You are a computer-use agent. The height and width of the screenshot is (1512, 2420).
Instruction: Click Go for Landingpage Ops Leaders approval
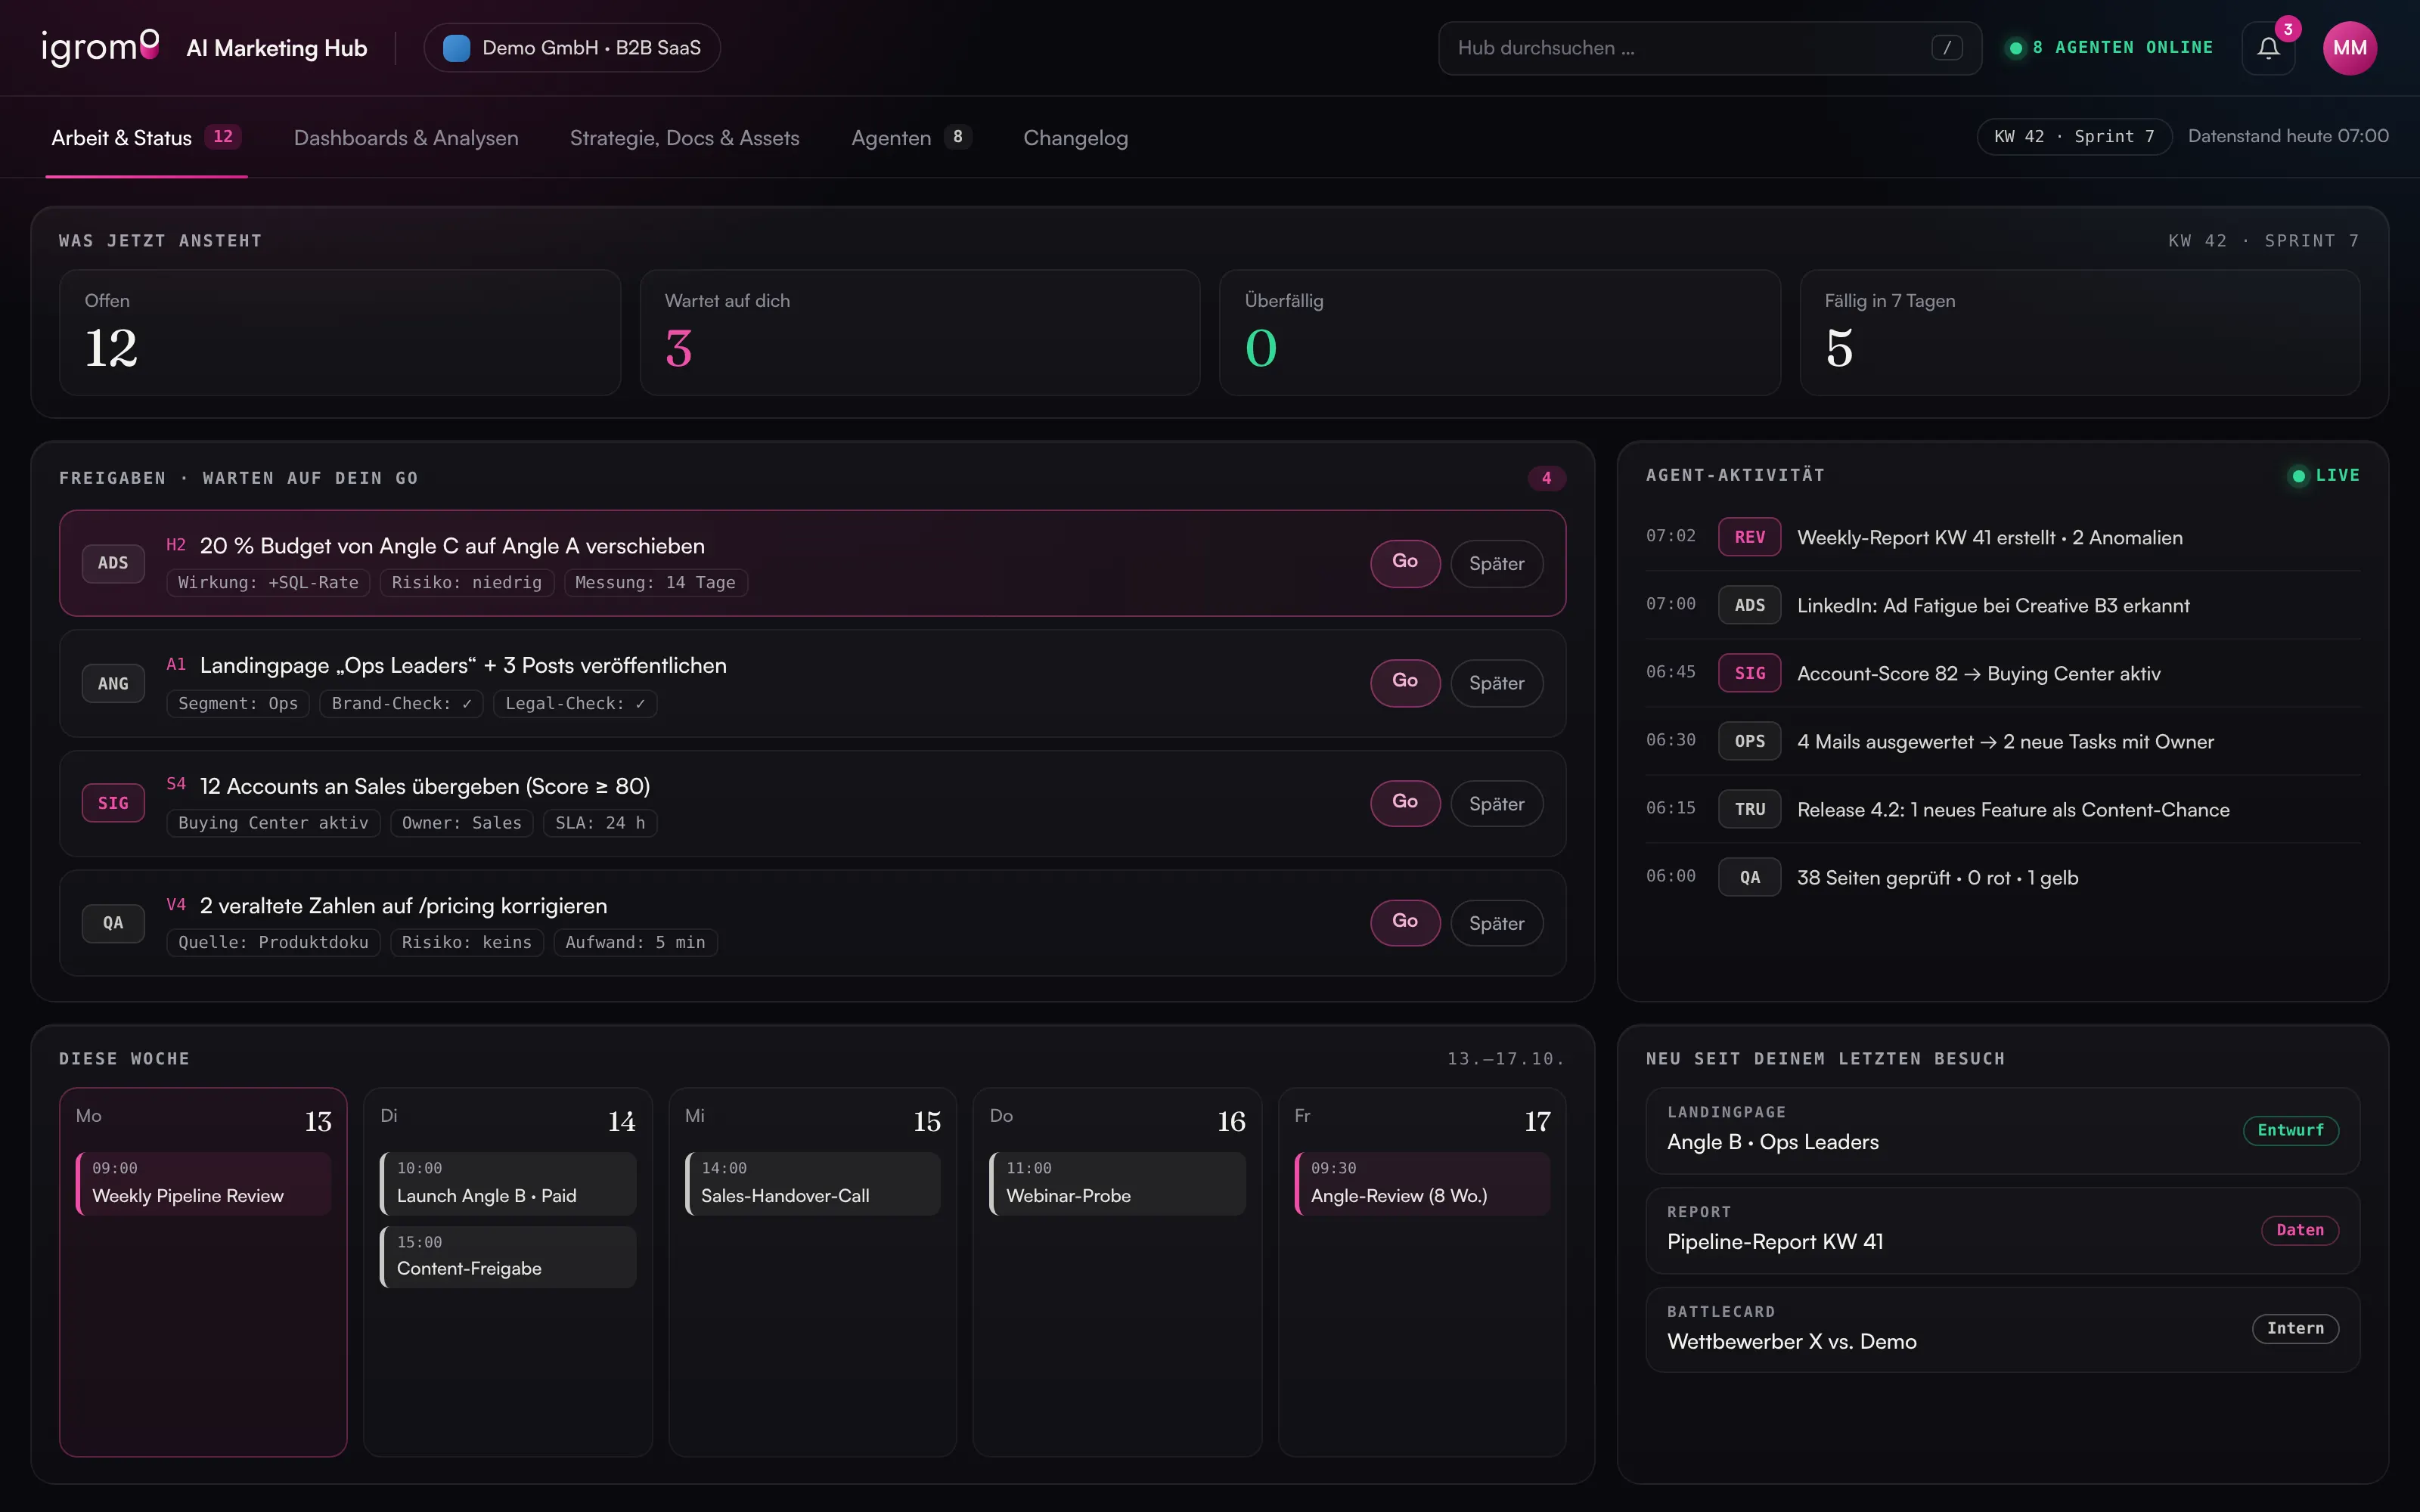(1405, 683)
